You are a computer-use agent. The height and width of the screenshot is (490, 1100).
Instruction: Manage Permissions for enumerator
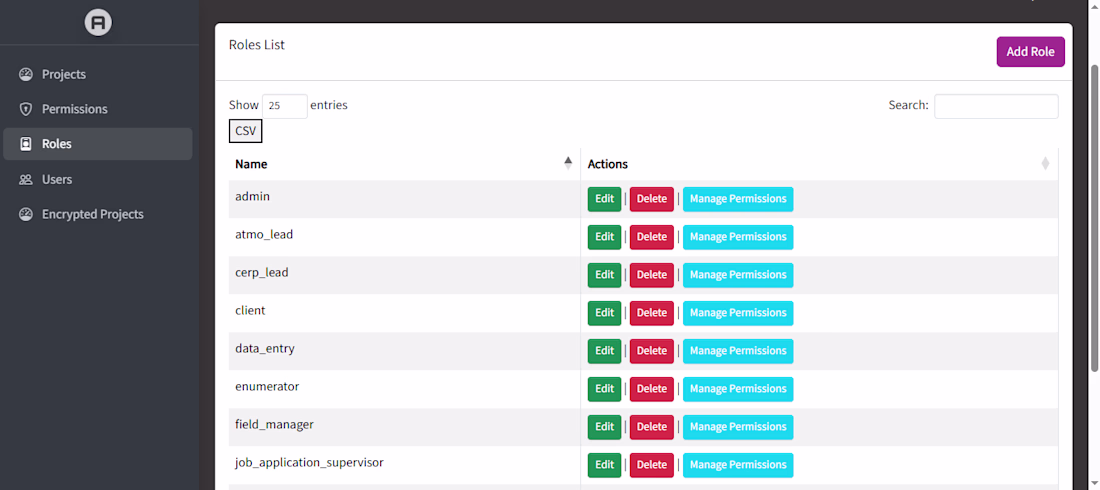pos(738,388)
